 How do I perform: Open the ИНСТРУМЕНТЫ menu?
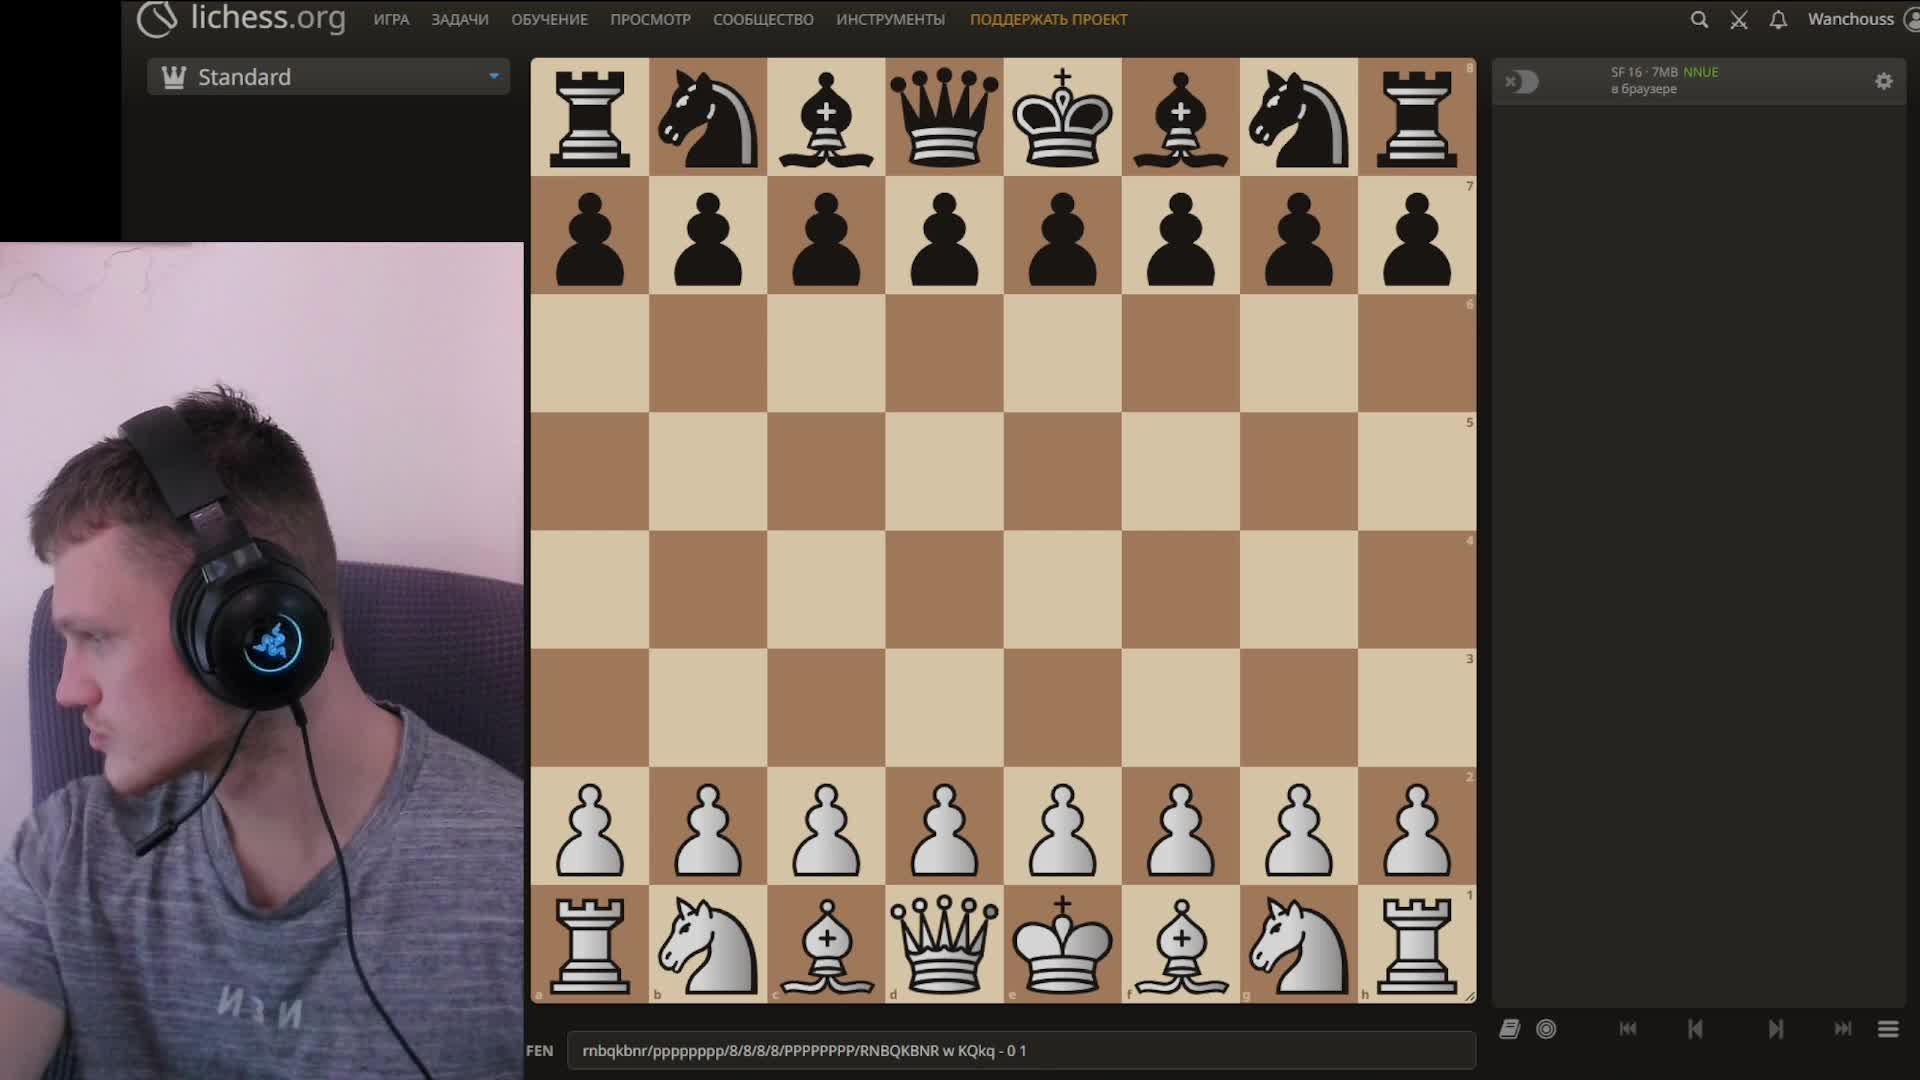890,19
